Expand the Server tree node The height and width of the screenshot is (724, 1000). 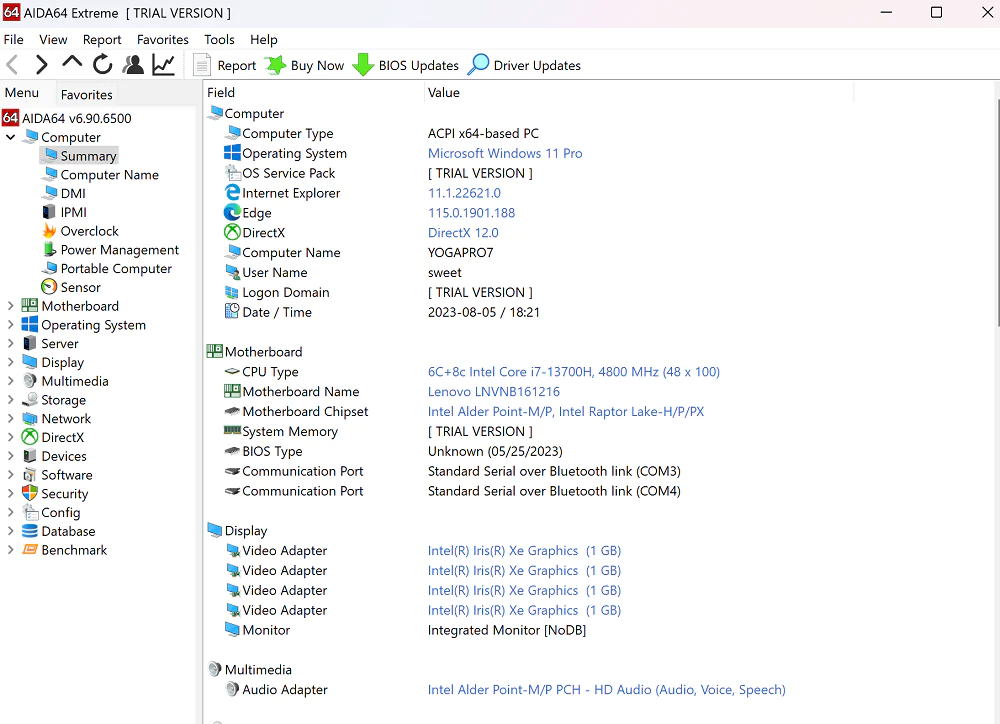coord(10,344)
